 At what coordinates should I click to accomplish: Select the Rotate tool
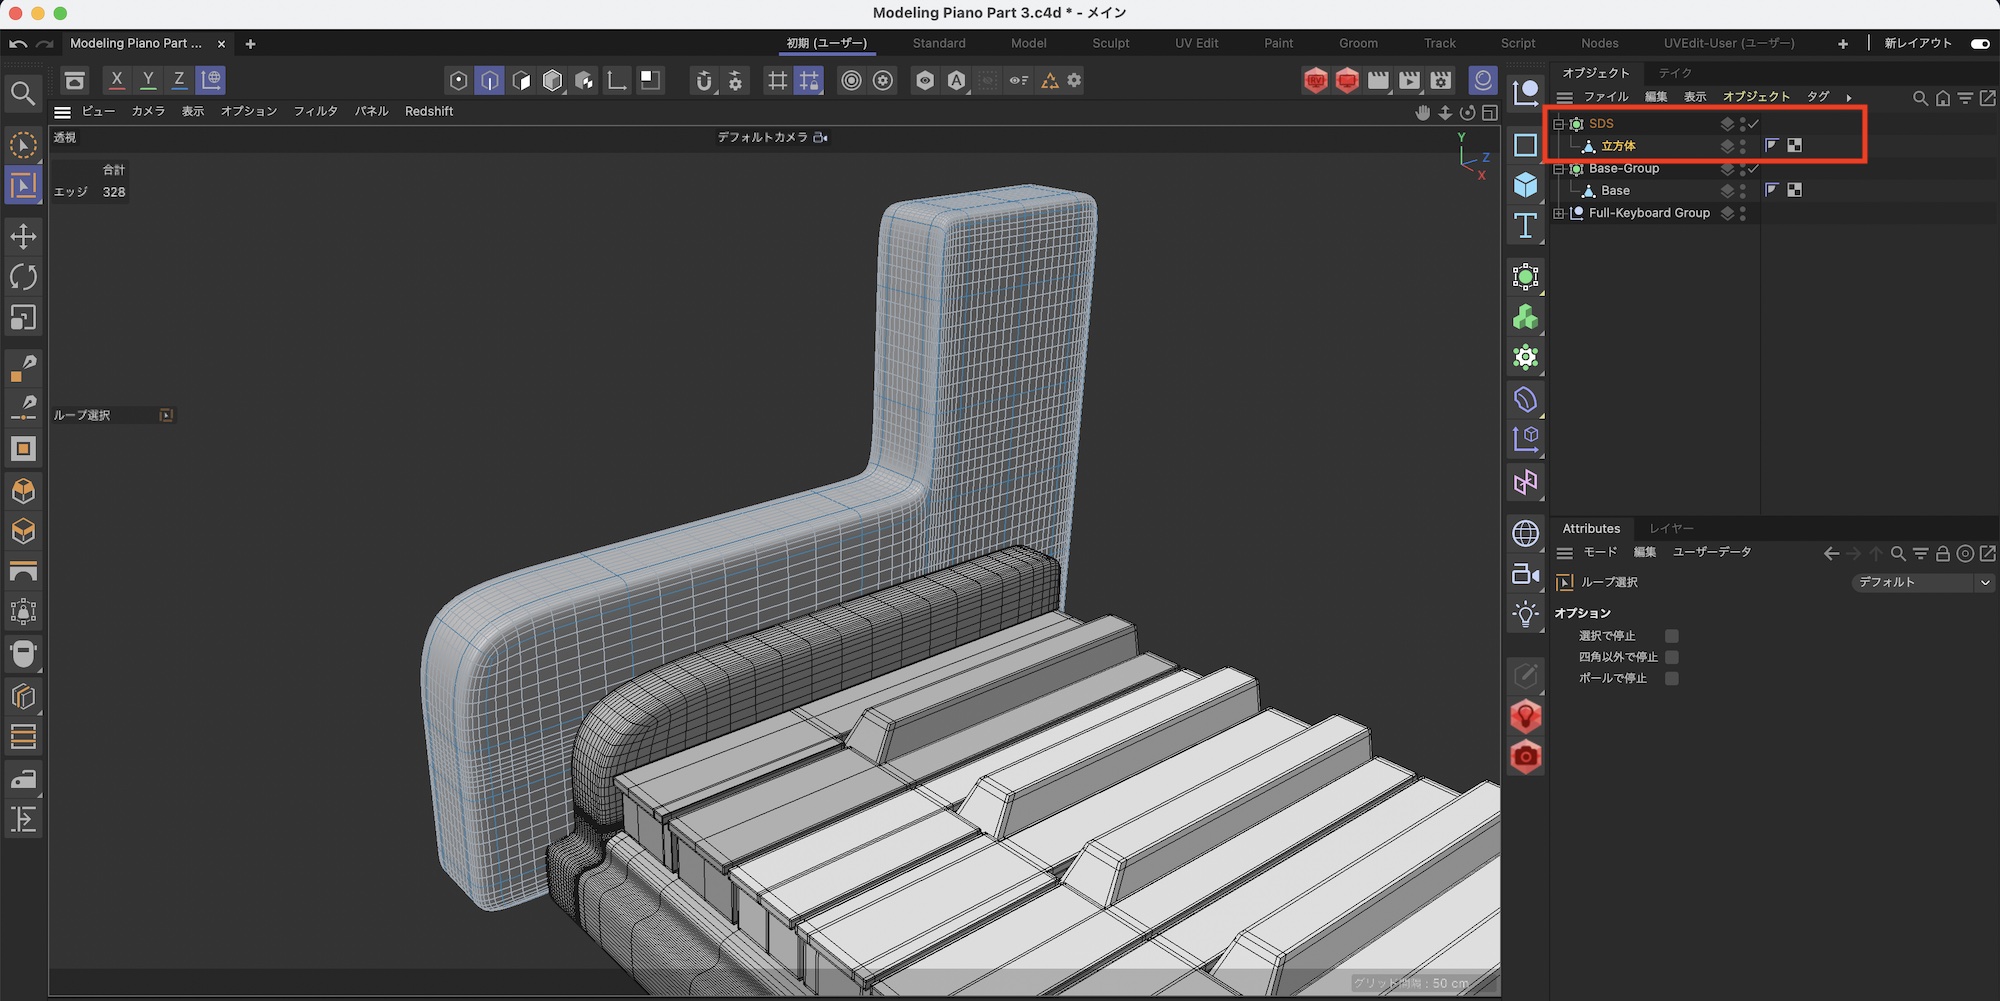click(23, 277)
